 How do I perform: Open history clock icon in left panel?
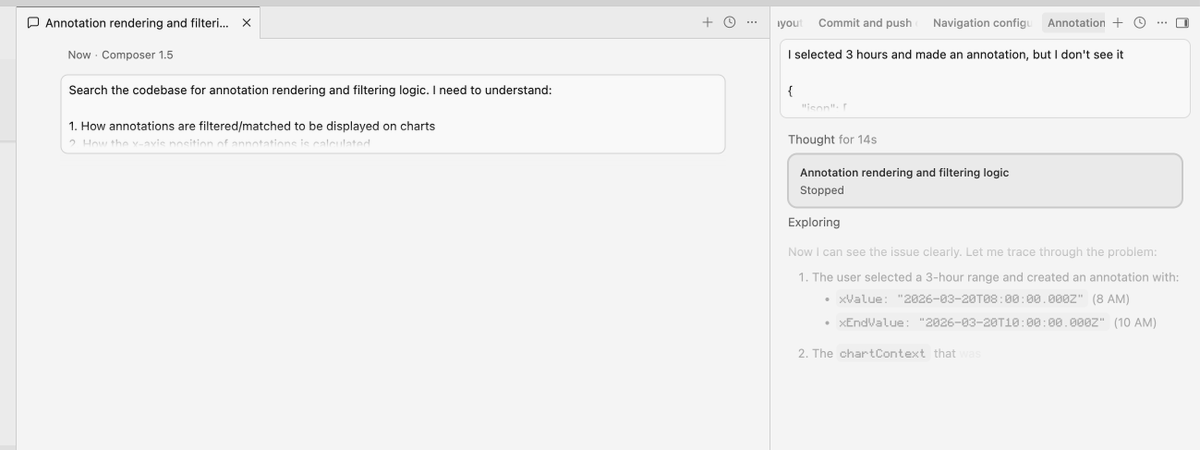(730, 22)
